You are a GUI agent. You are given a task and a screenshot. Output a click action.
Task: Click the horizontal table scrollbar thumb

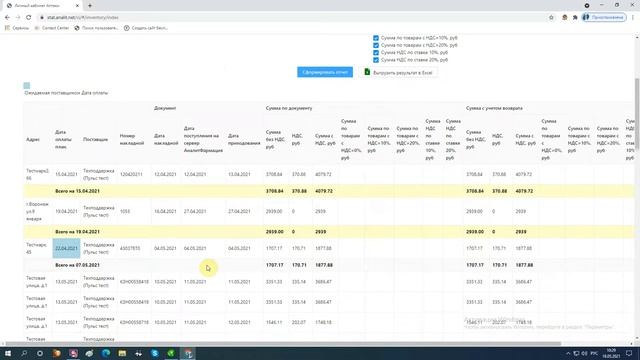pos(283,343)
